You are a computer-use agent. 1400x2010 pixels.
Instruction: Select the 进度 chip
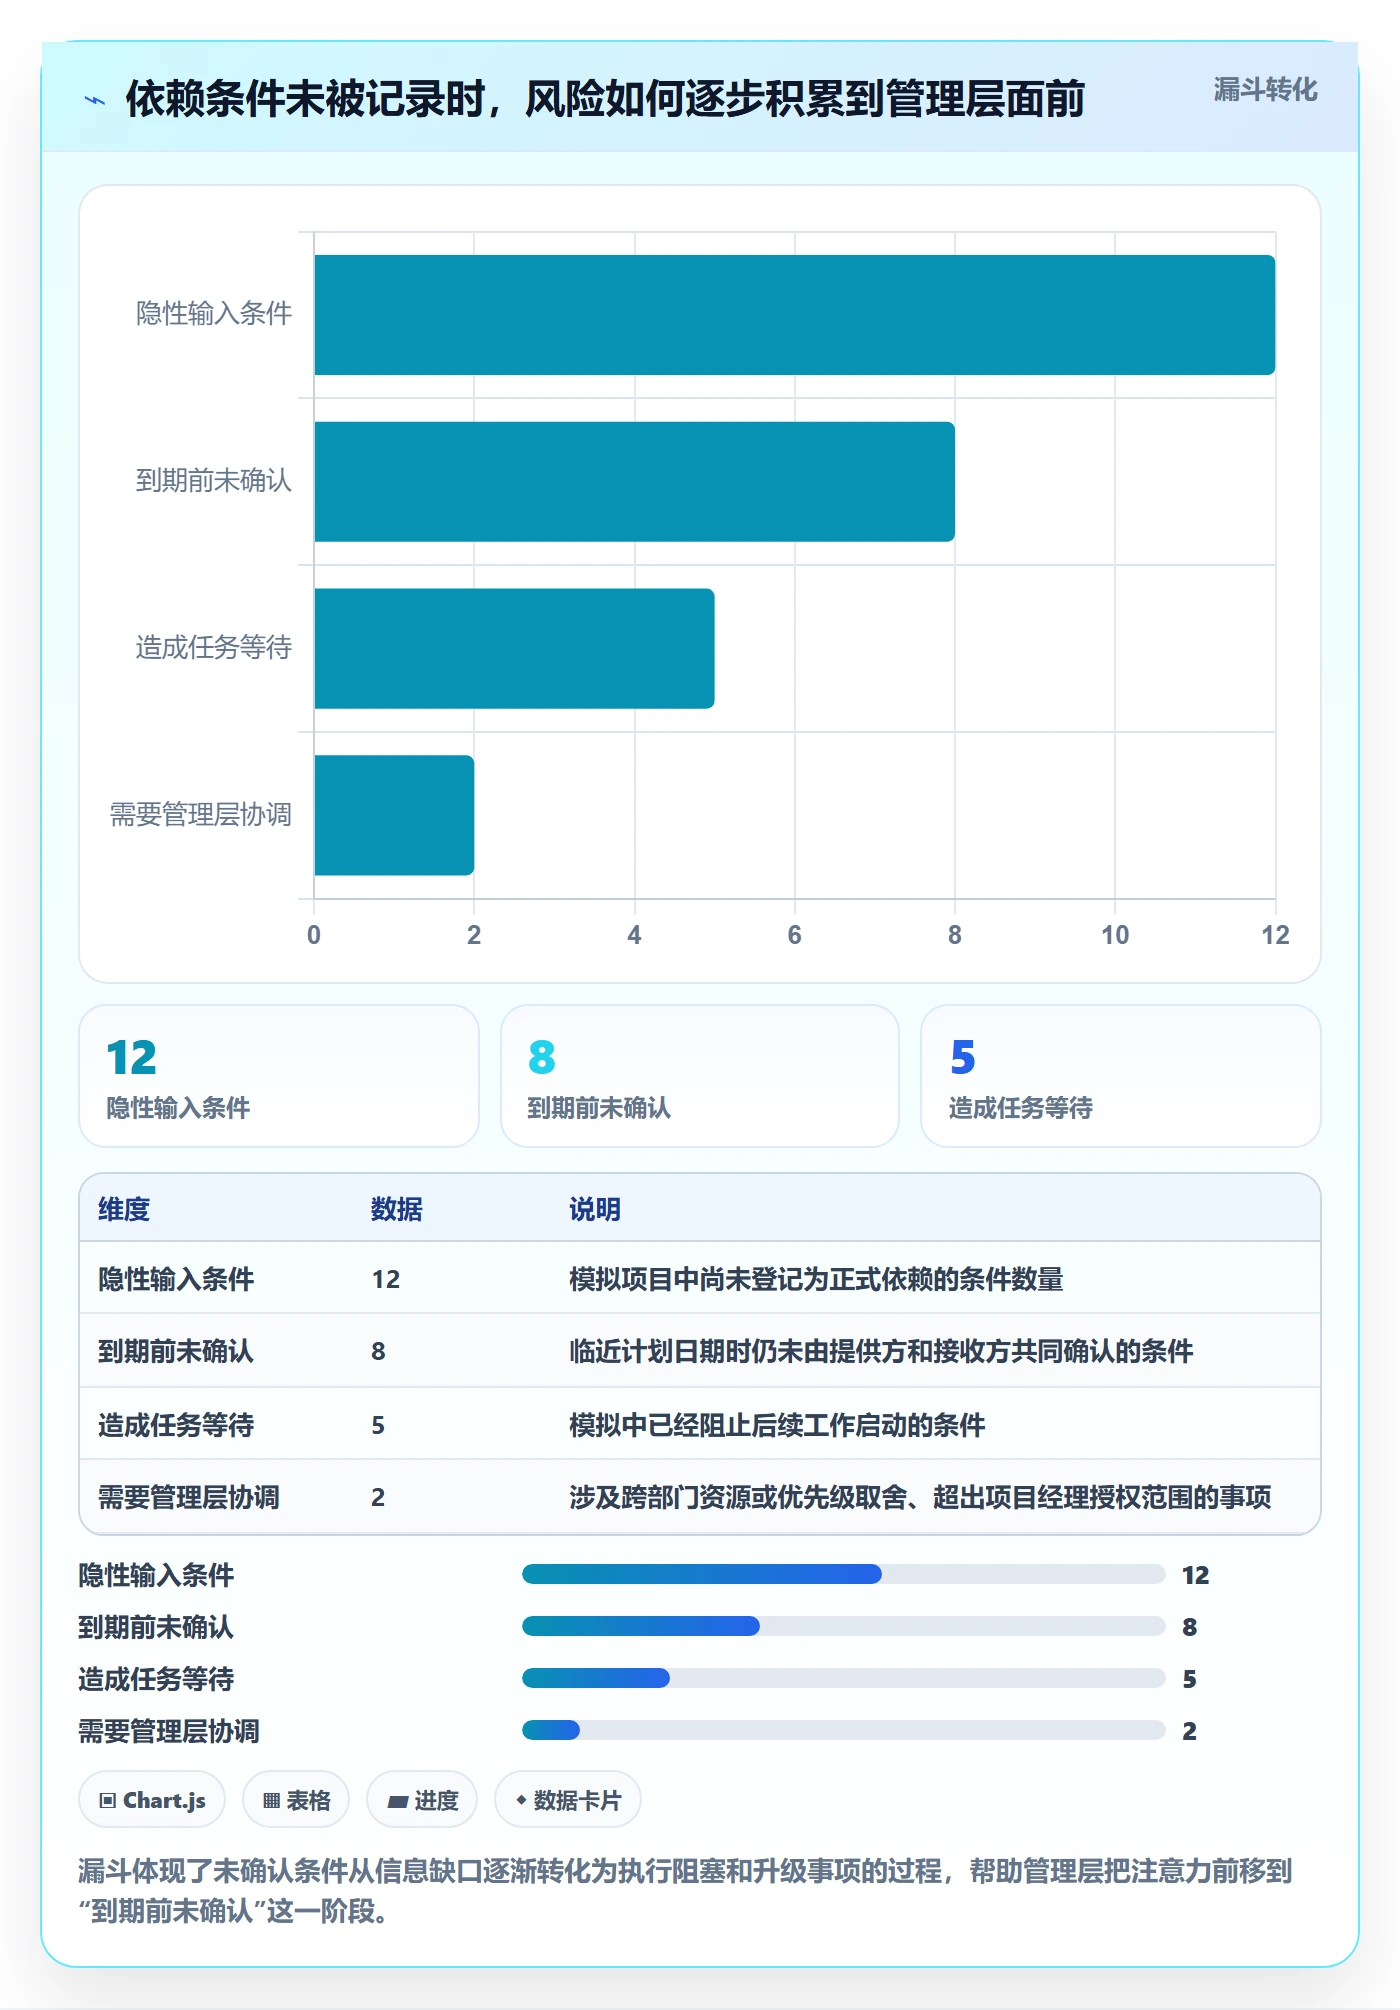pyautogui.click(x=422, y=1800)
